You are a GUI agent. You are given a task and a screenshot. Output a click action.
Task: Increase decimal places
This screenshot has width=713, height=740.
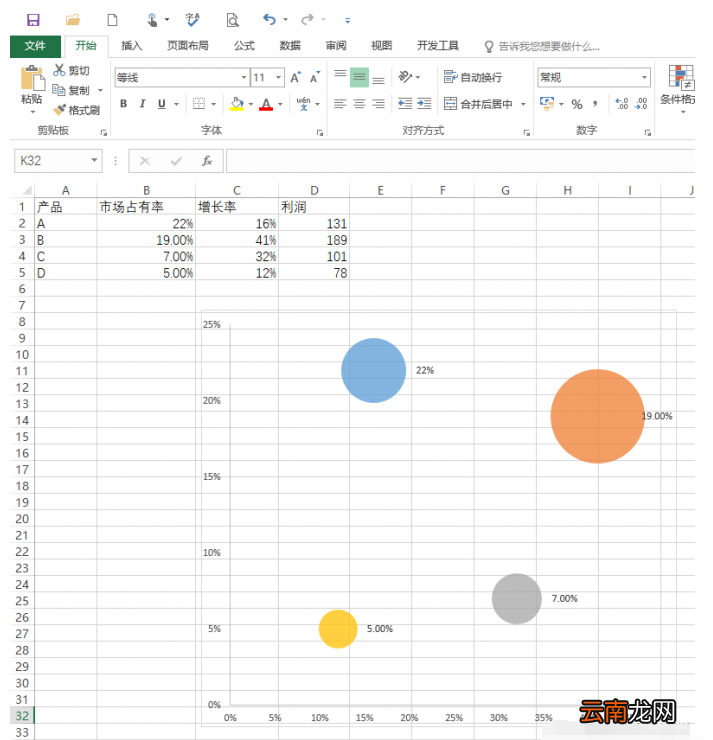622,104
